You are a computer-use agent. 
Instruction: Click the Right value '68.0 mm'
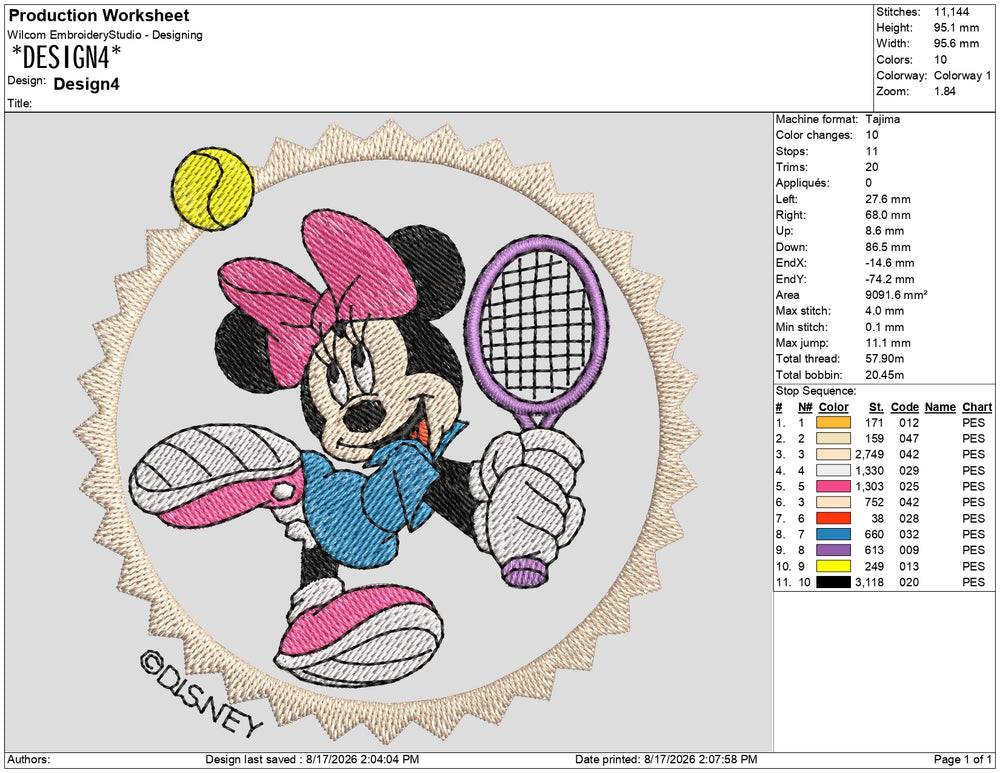click(x=888, y=215)
